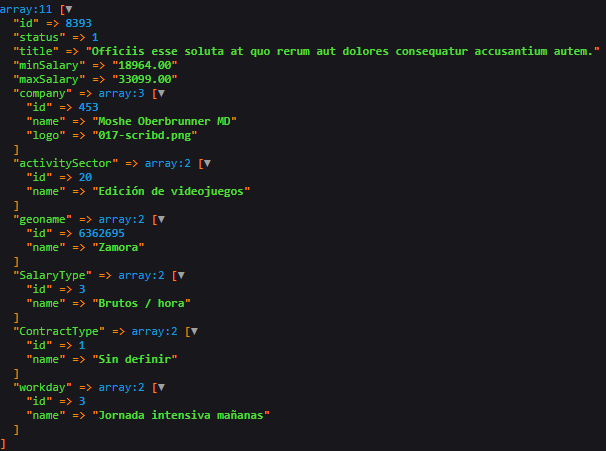
Task: Click the array:3 label after company
Action: point(121,93)
